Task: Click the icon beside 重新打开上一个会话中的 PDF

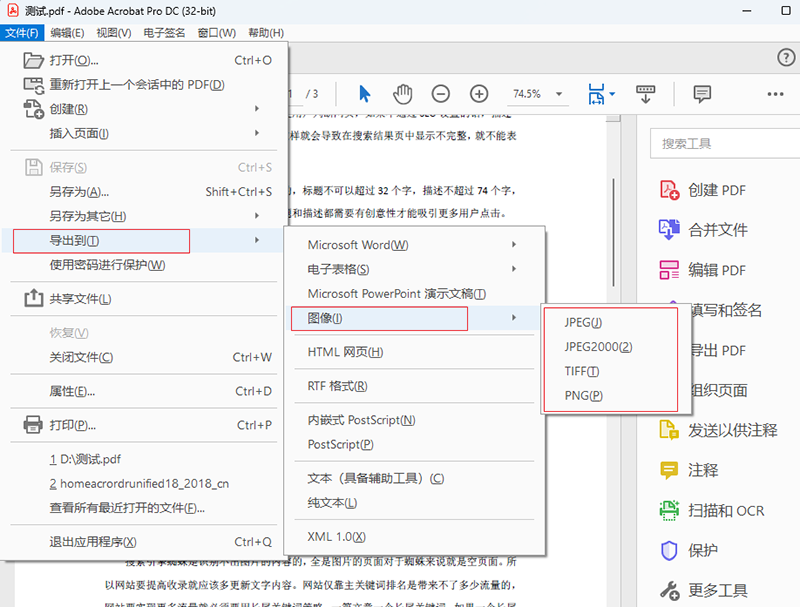Action: [x=34, y=85]
